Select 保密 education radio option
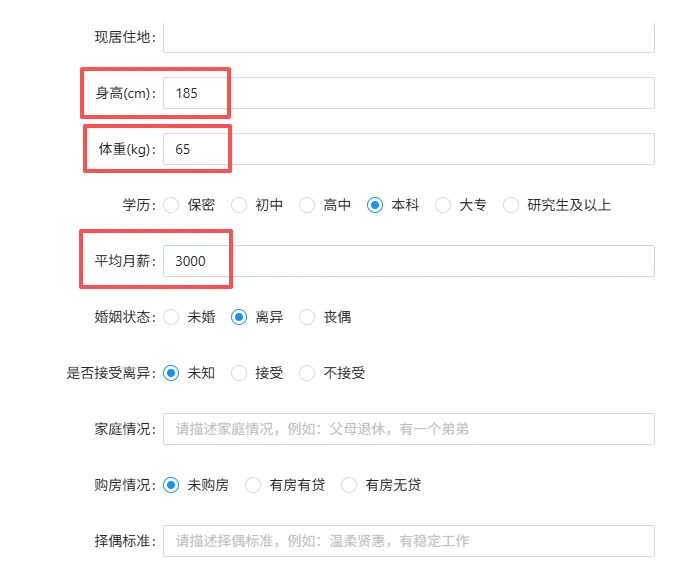Screen dimensions: 697x567 [171, 205]
